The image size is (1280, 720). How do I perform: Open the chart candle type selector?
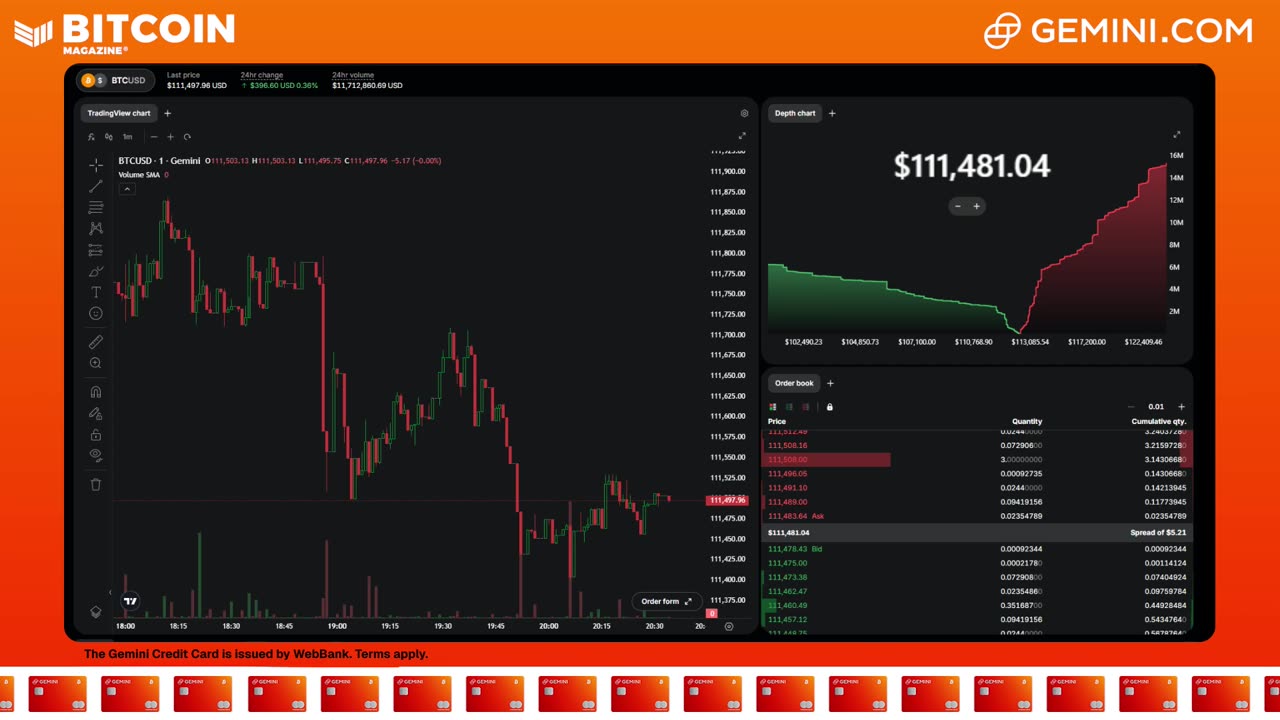(109, 137)
